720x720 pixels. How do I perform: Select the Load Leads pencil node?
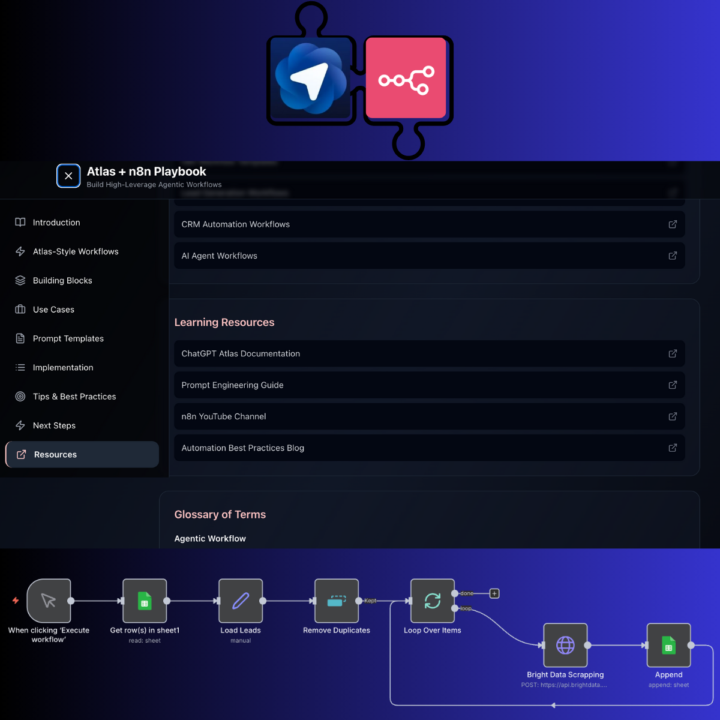coord(240,601)
